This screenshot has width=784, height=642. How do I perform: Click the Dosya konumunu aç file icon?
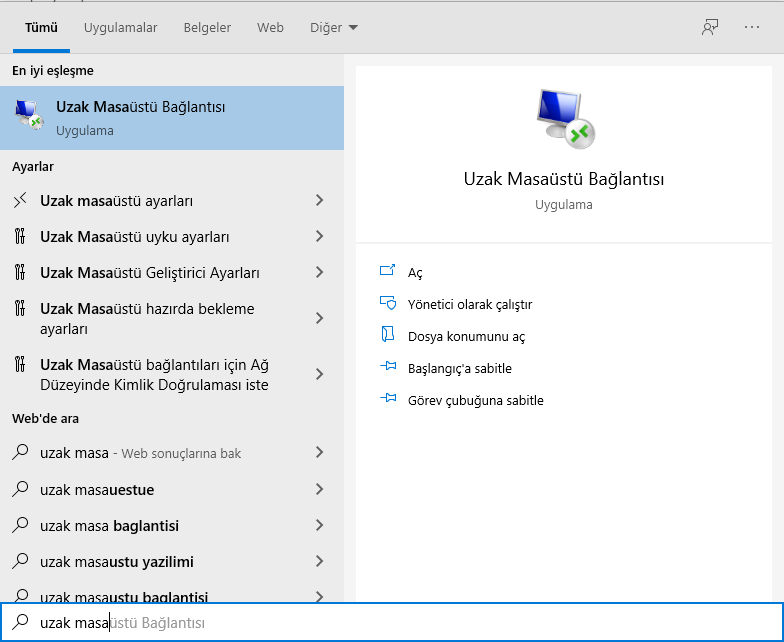click(x=388, y=336)
